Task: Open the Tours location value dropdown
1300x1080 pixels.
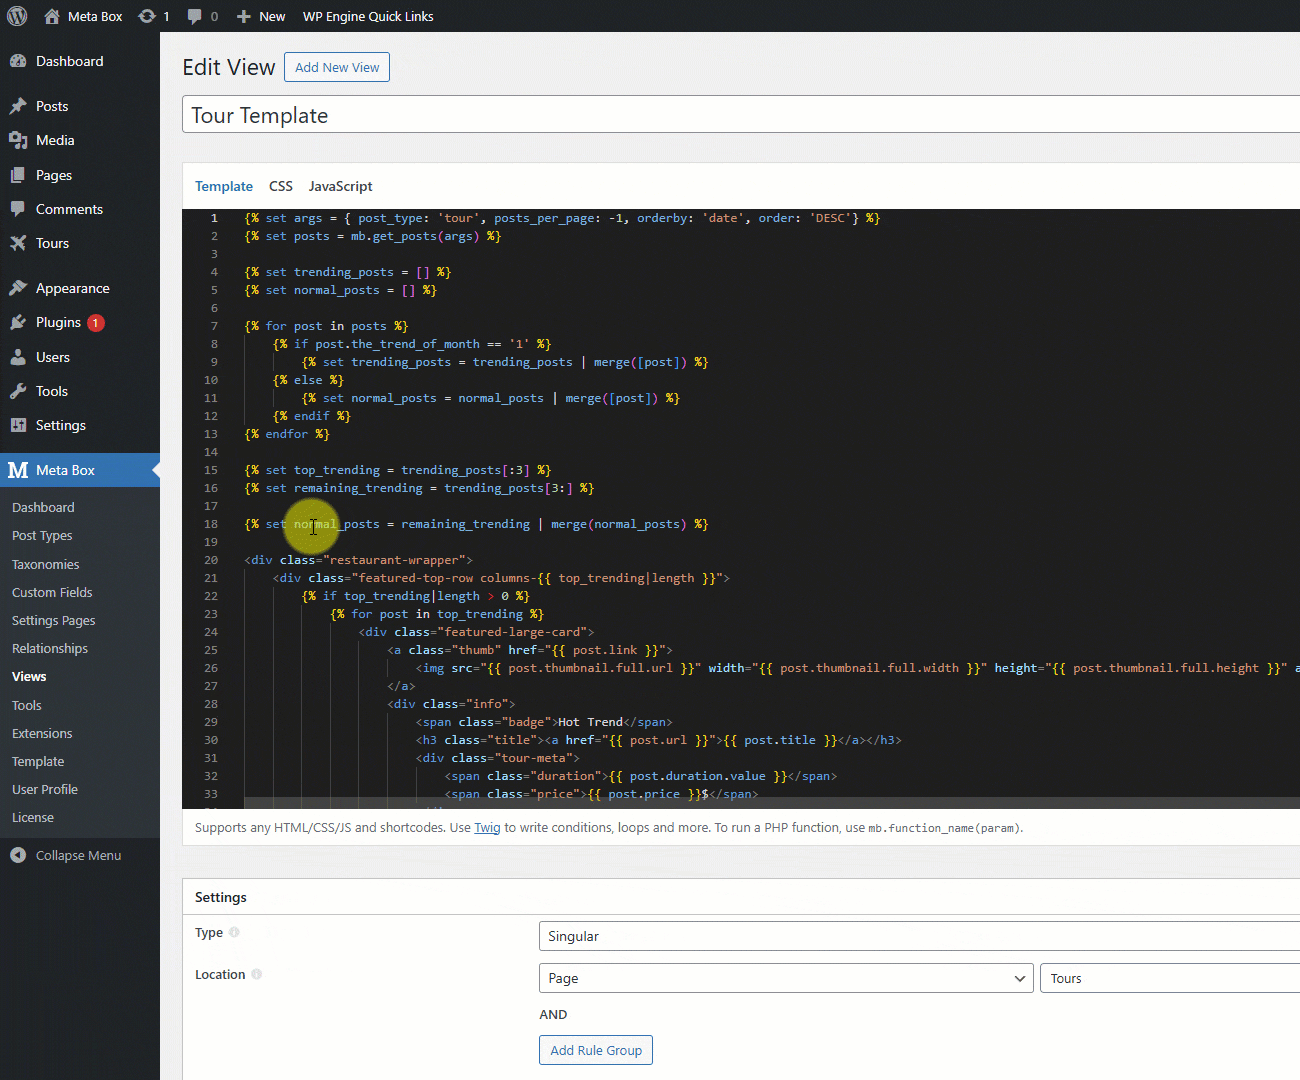Action: pyautogui.click(x=1169, y=978)
